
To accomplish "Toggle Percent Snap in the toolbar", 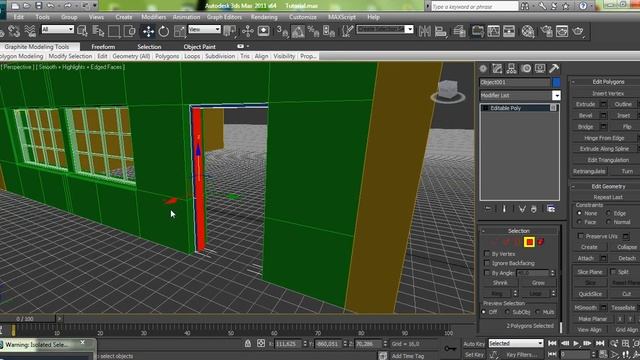I will [313, 31].
